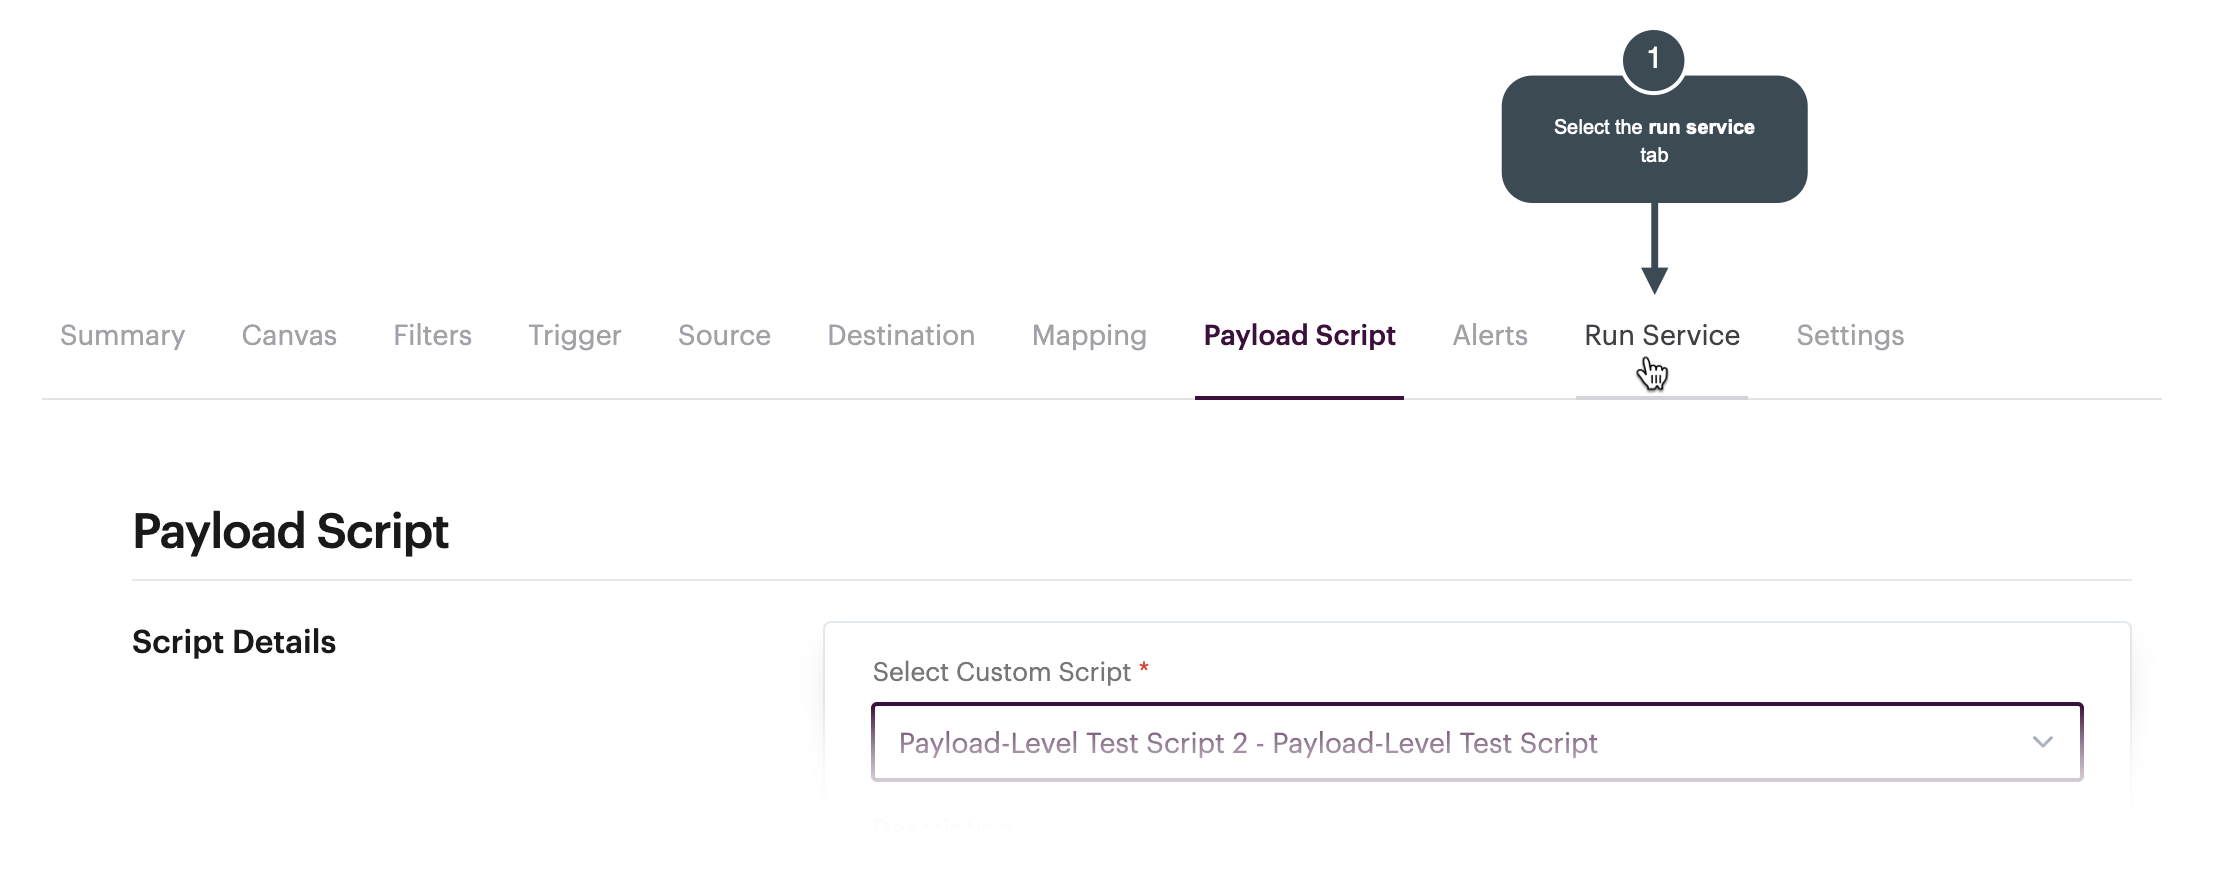This screenshot has height=878, width=2216.
Task: Go to the Settings tab
Action: (1850, 336)
